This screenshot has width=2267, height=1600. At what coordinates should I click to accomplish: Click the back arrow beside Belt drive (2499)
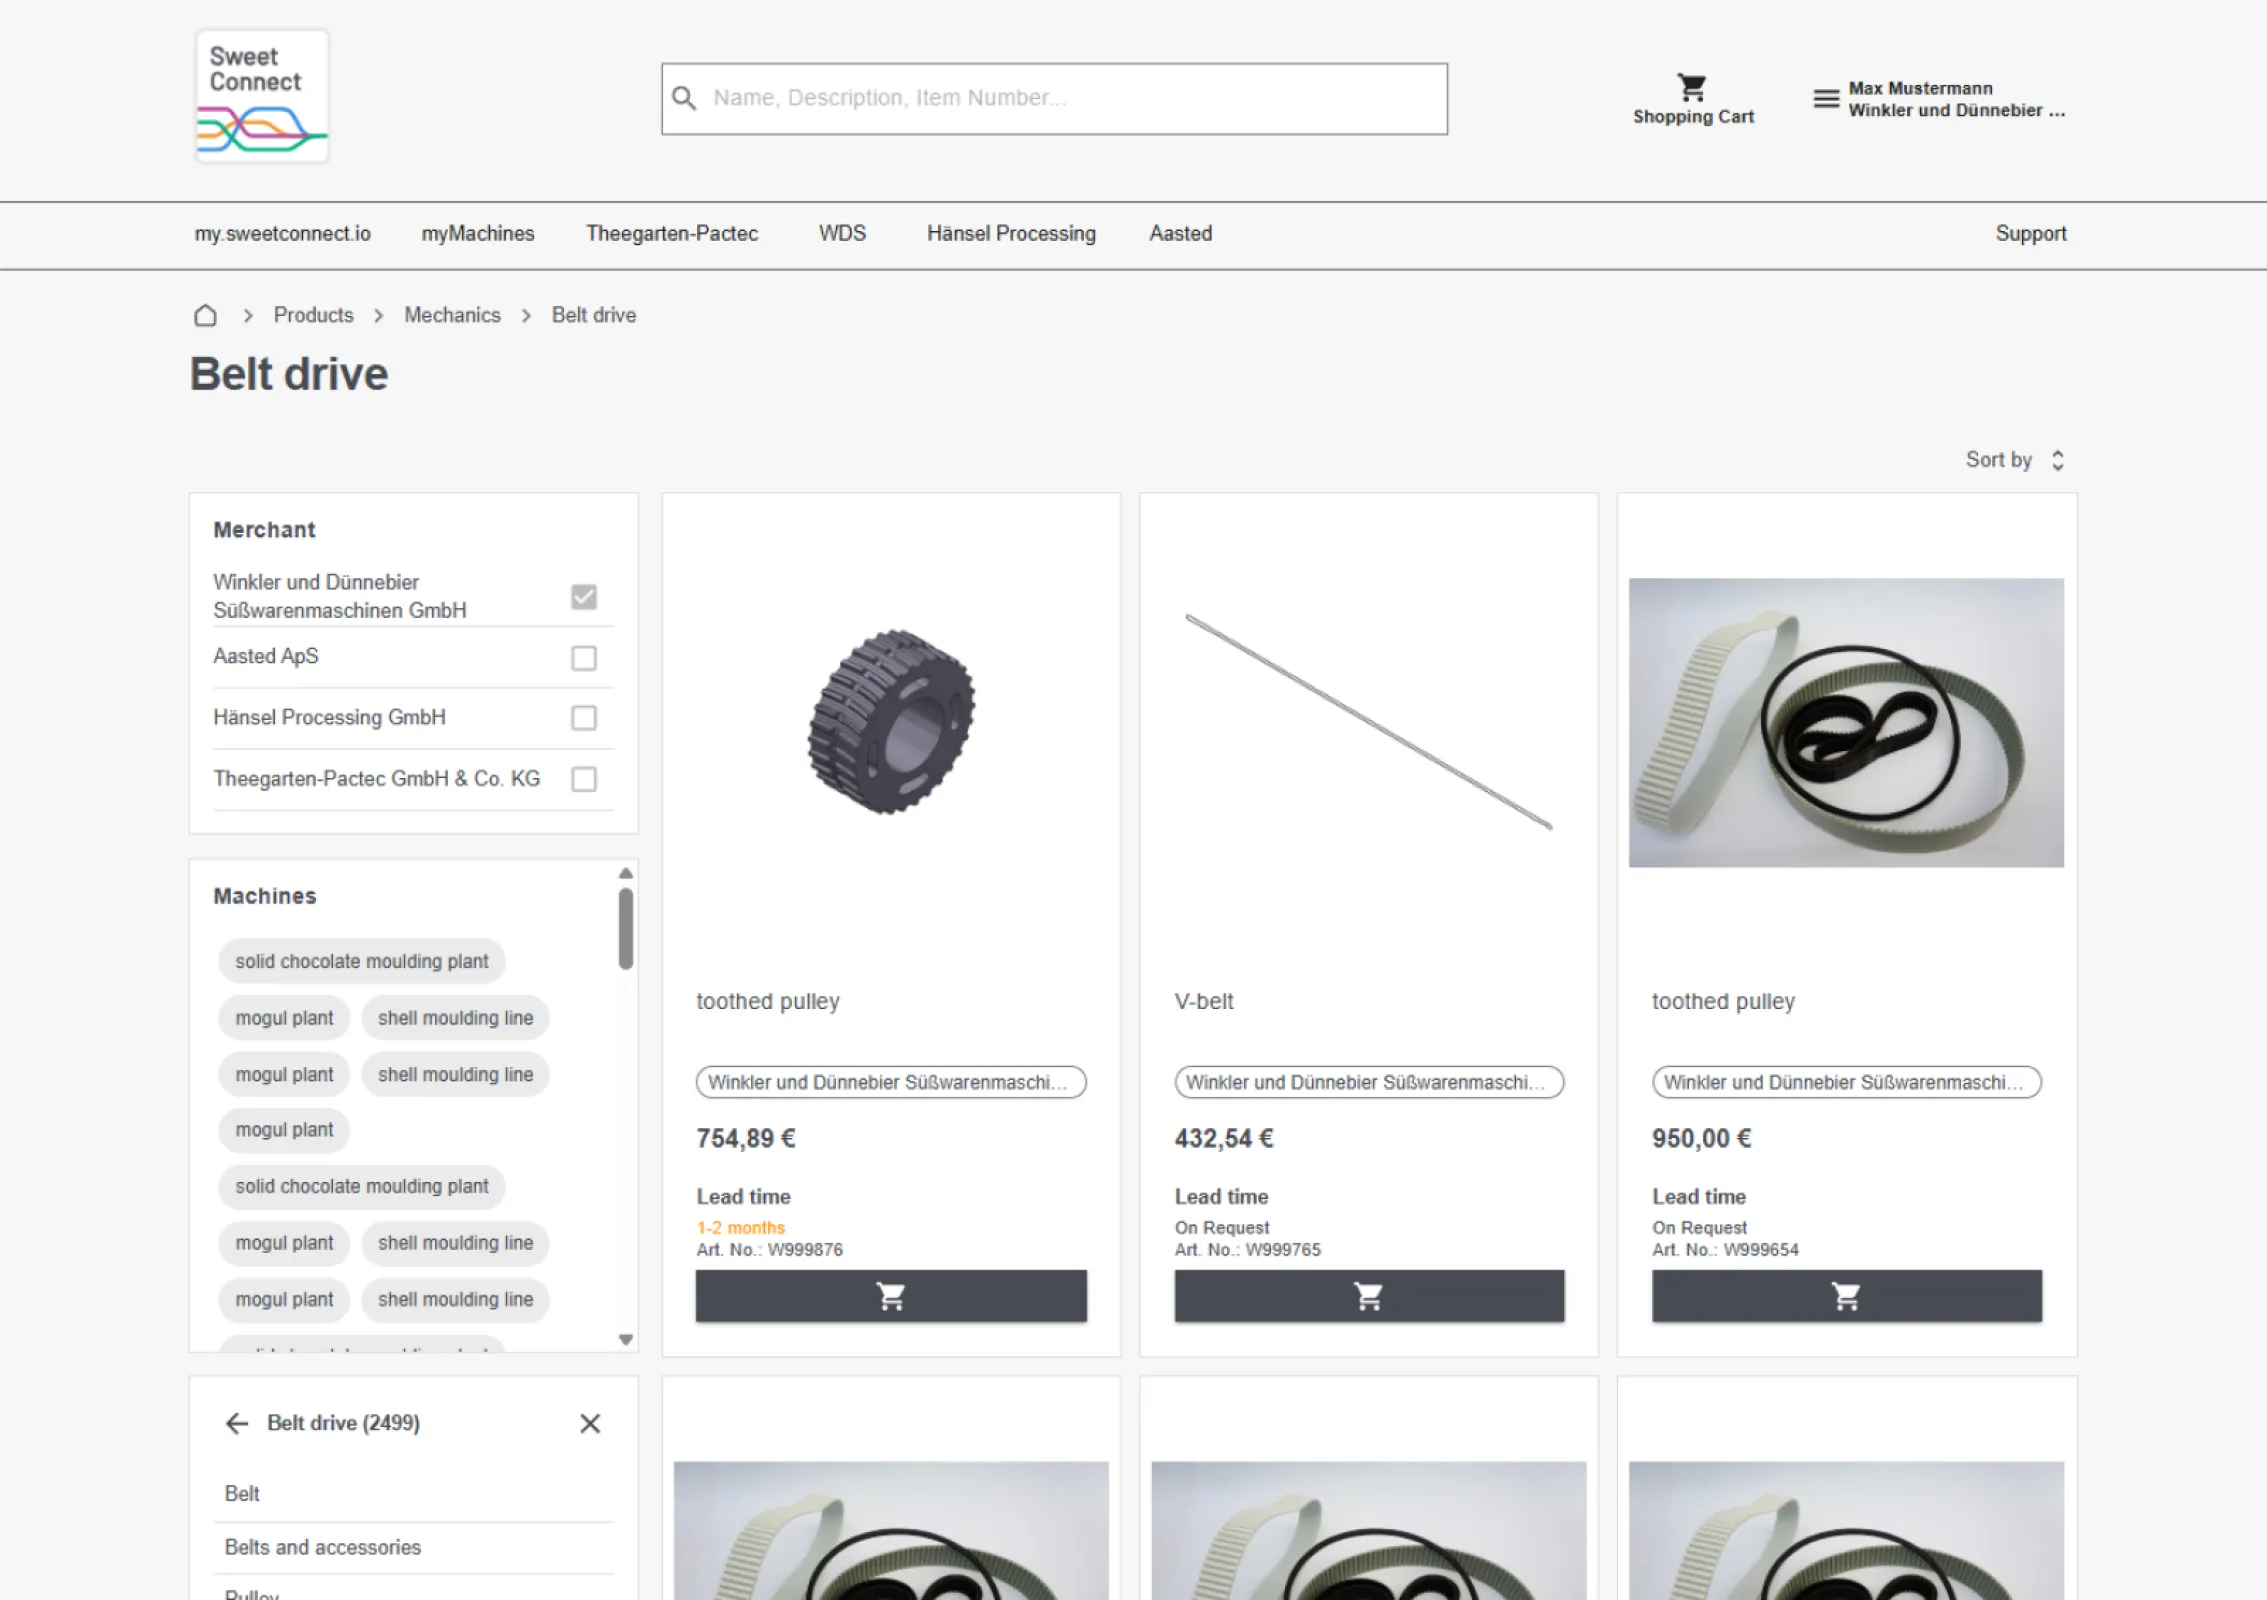[237, 1423]
